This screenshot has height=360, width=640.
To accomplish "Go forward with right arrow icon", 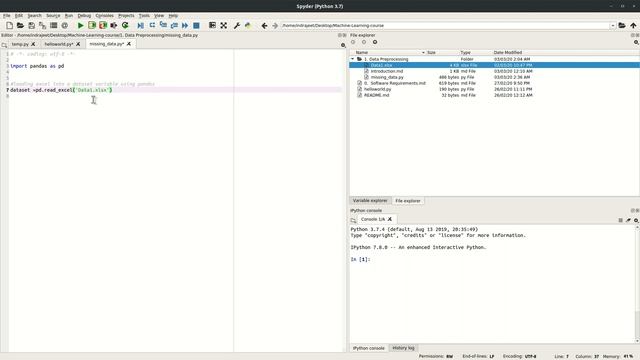I will point(275,25).
